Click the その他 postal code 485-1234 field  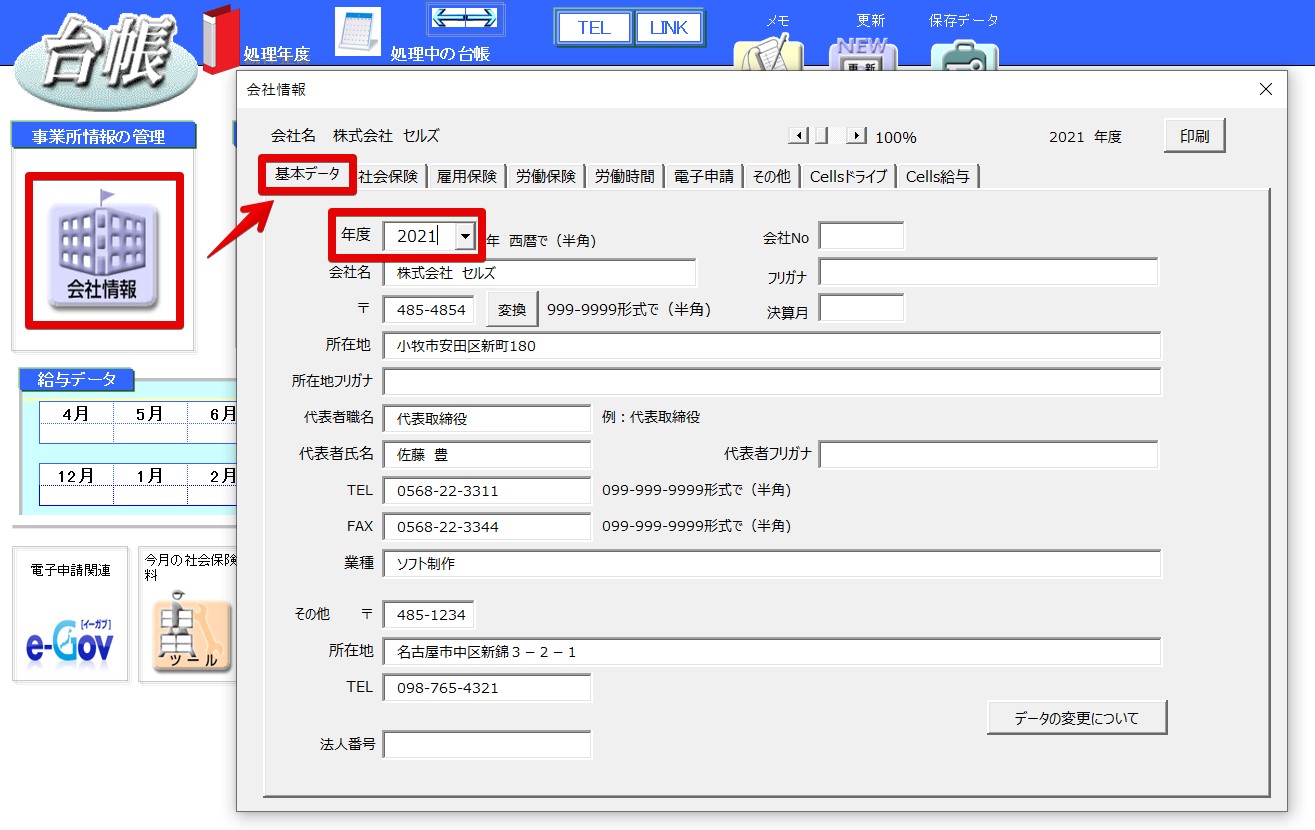click(x=429, y=614)
